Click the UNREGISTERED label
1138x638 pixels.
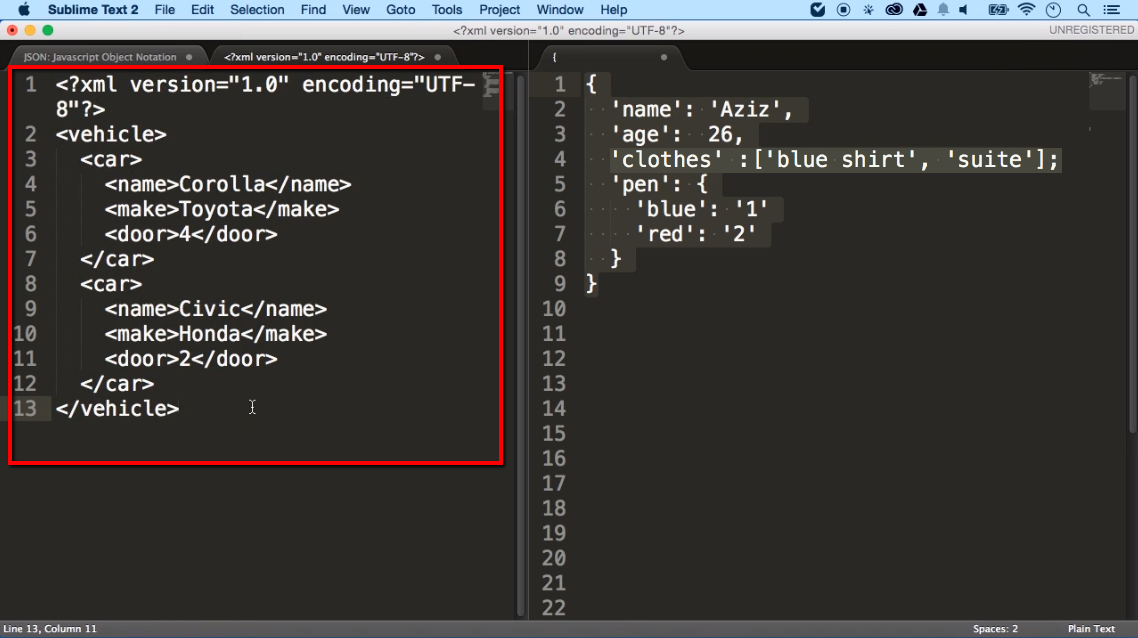(1094, 29)
